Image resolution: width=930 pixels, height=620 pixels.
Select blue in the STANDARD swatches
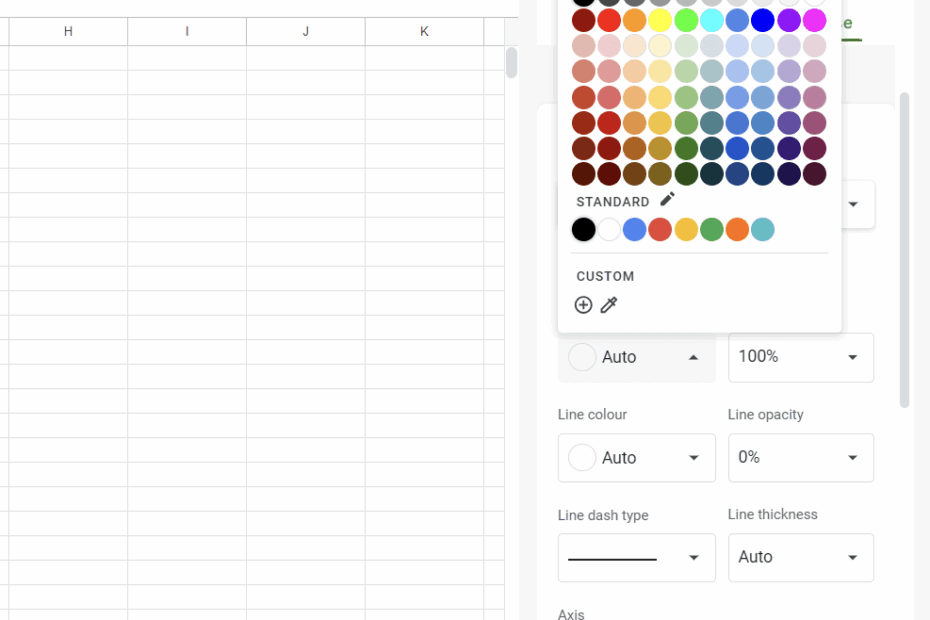[x=635, y=230]
